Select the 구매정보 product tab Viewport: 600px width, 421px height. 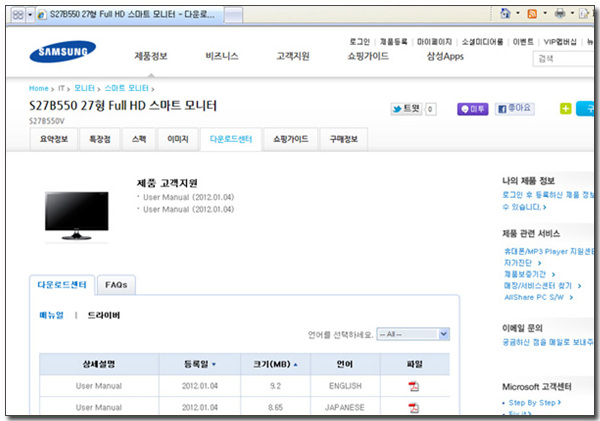tap(344, 139)
